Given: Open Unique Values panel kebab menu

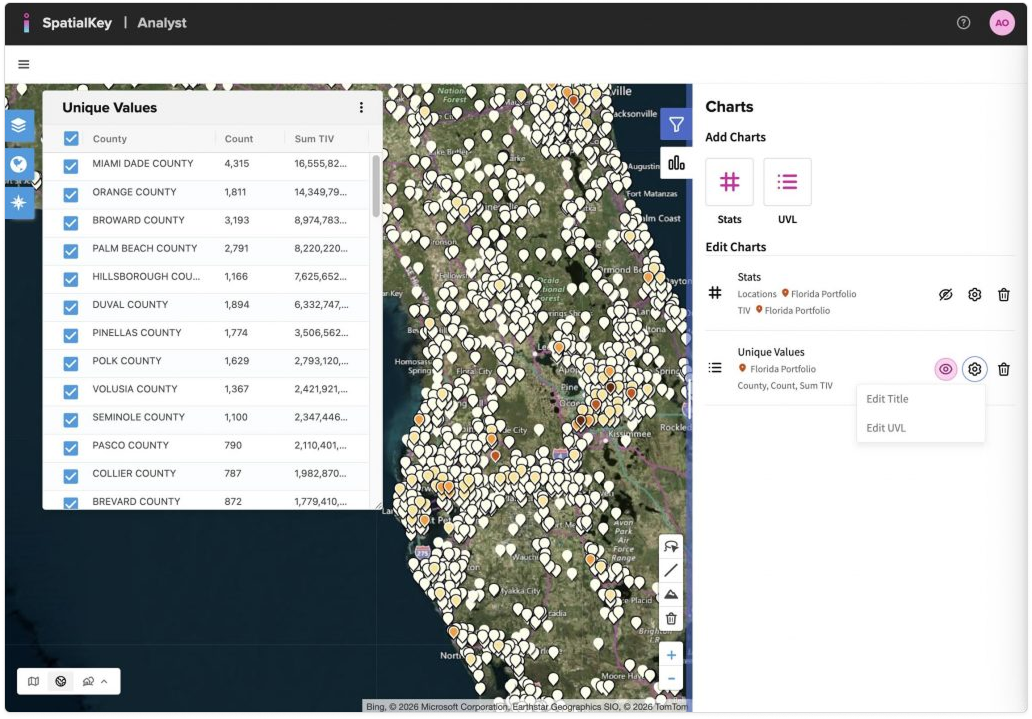Looking at the screenshot, I should 361,108.
